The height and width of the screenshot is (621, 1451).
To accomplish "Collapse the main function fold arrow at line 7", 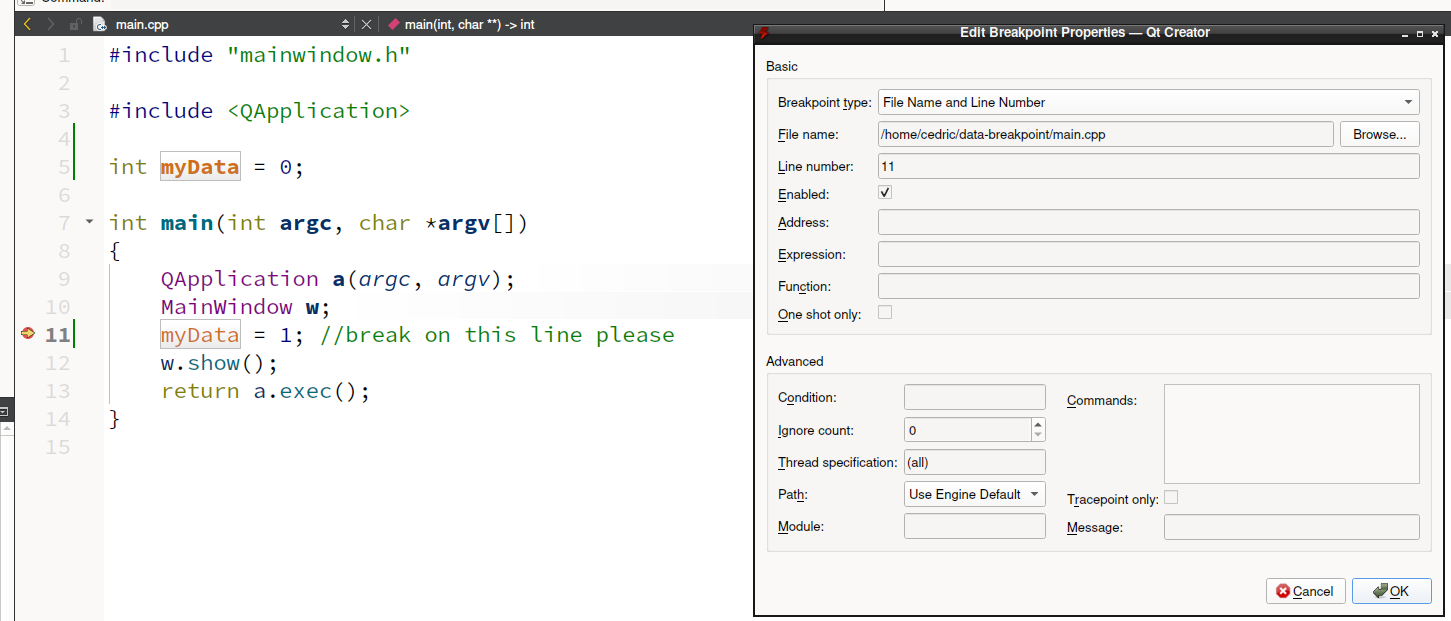I will (89, 221).
